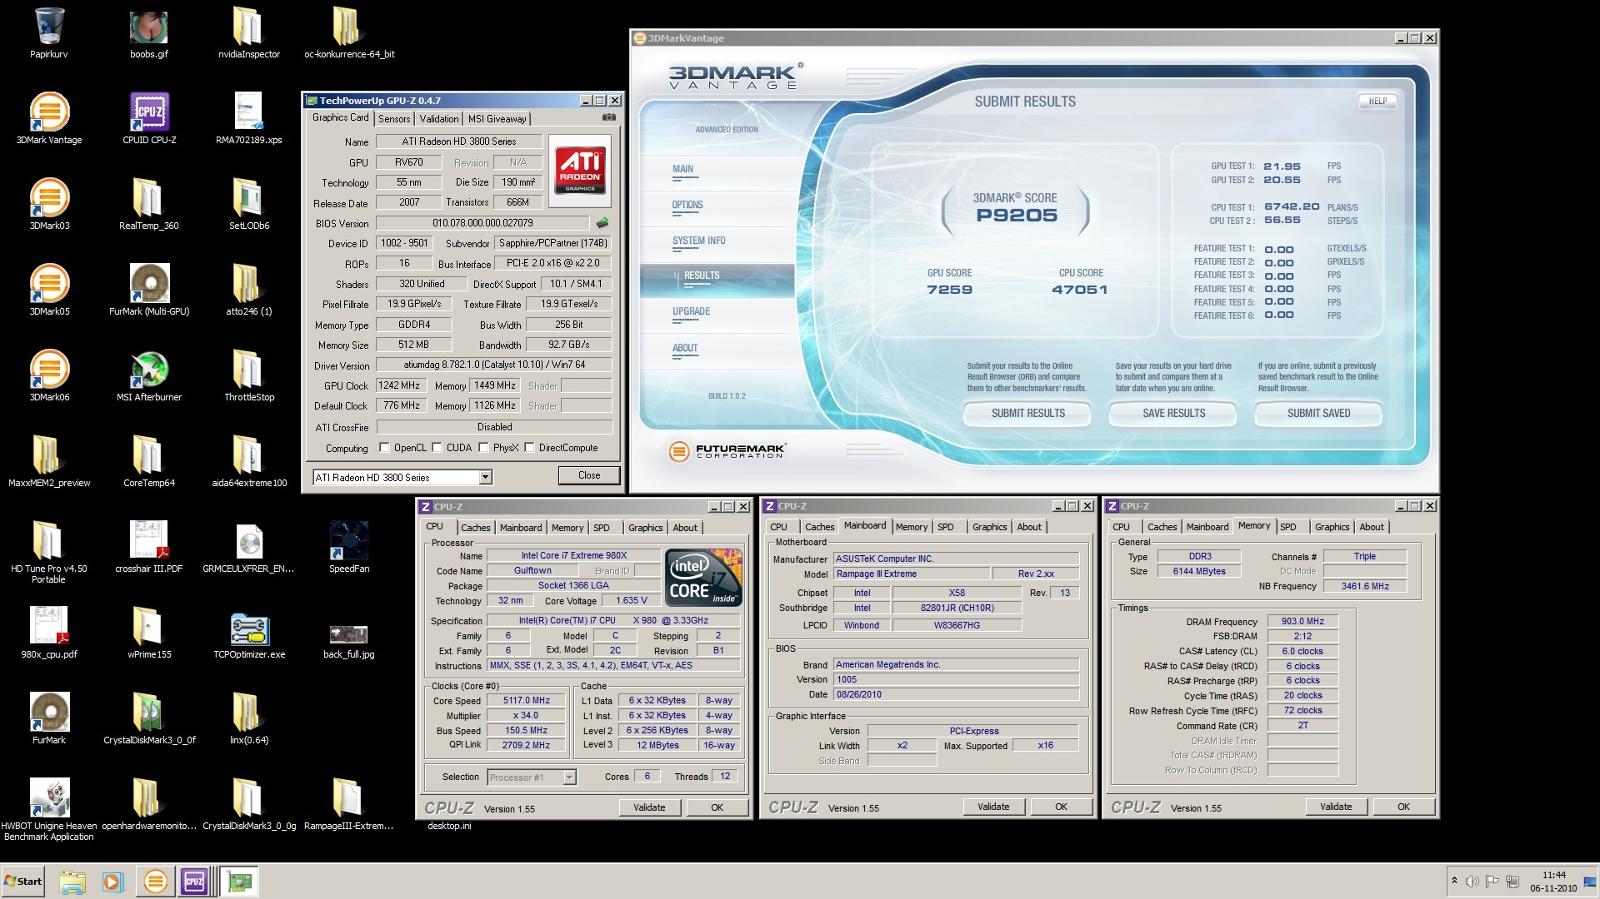Select SPD tab in Memory CPU-Z window
This screenshot has width=1600, height=899.
click(x=1288, y=527)
